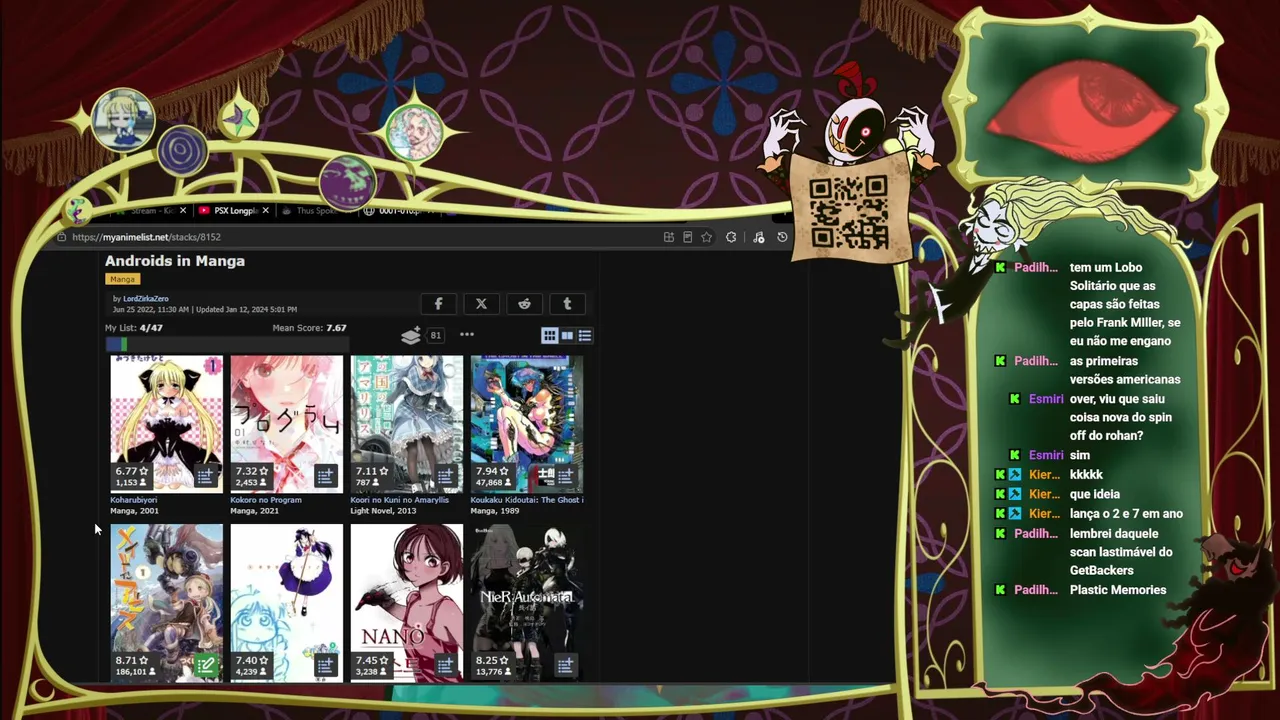Screen dimensions: 1280x720
Task: Share the stack on Tumblr
Action: (567, 304)
